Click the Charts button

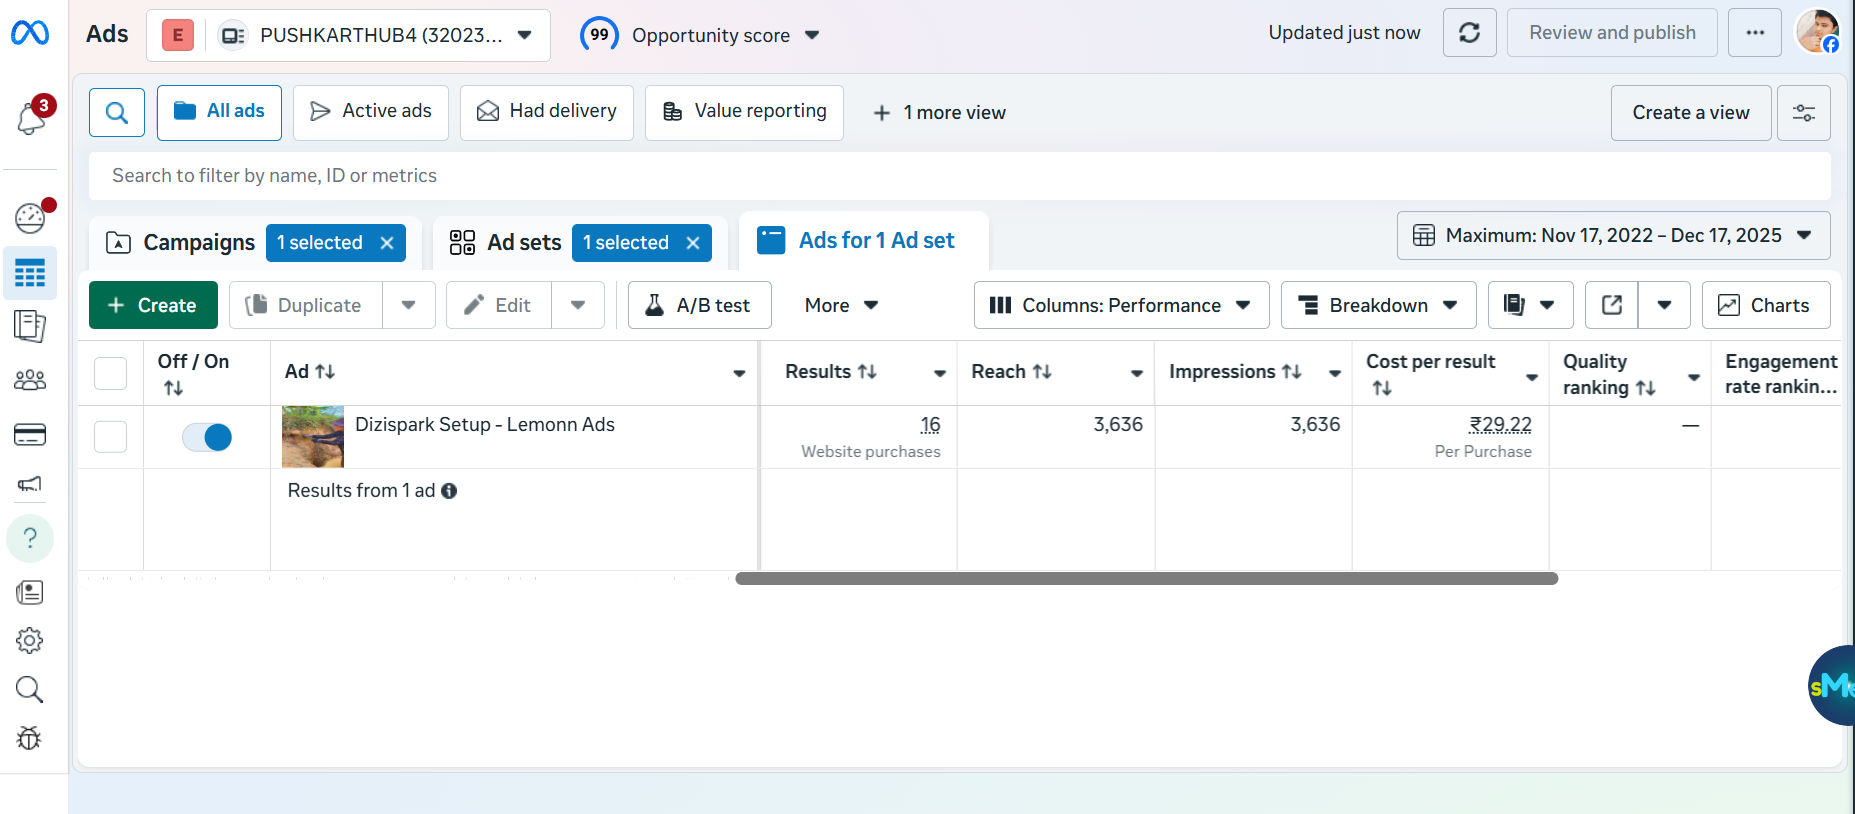tap(1765, 305)
